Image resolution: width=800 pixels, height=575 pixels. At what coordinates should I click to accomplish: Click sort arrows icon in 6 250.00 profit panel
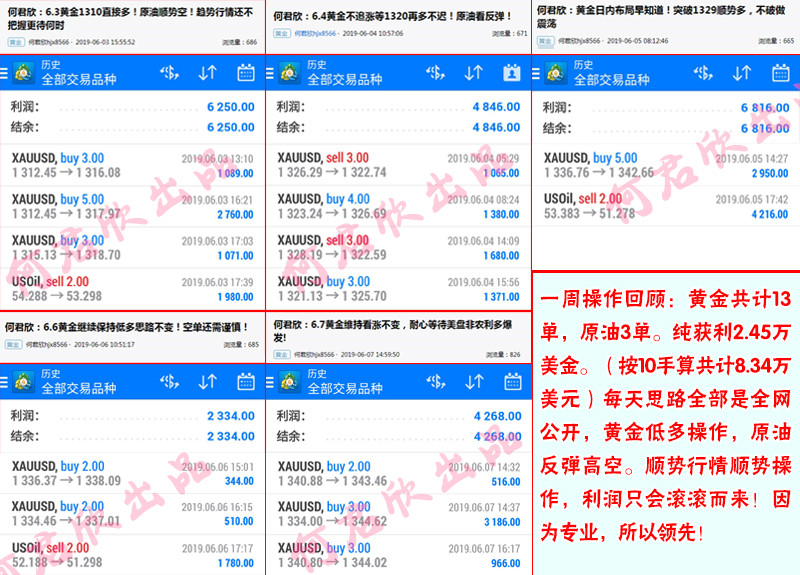[208, 73]
